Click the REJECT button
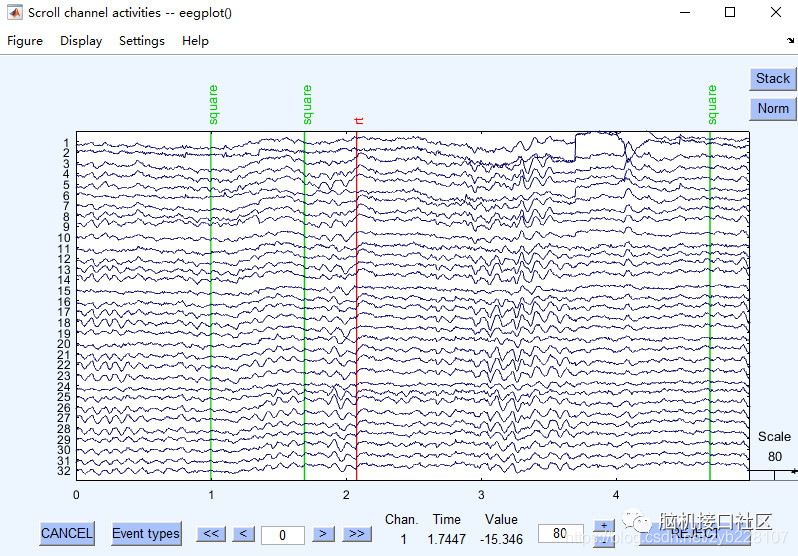This screenshot has height=556, width=798. (693, 533)
